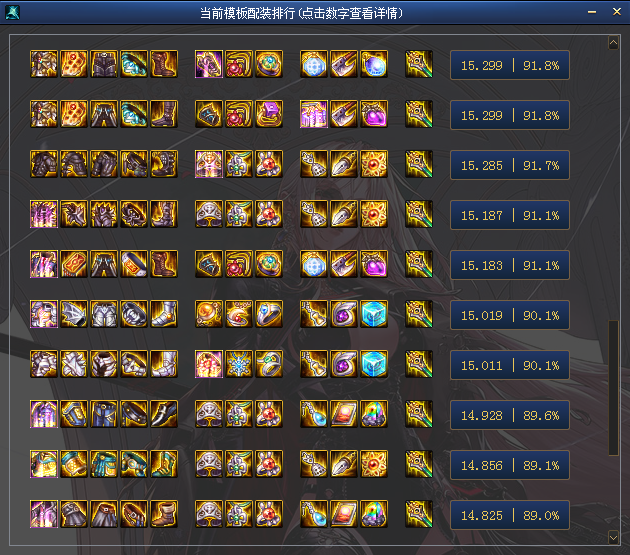Click the orange card icon in 14.825 row
Viewport: 630px width, 555px height.
(x=344, y=514)
